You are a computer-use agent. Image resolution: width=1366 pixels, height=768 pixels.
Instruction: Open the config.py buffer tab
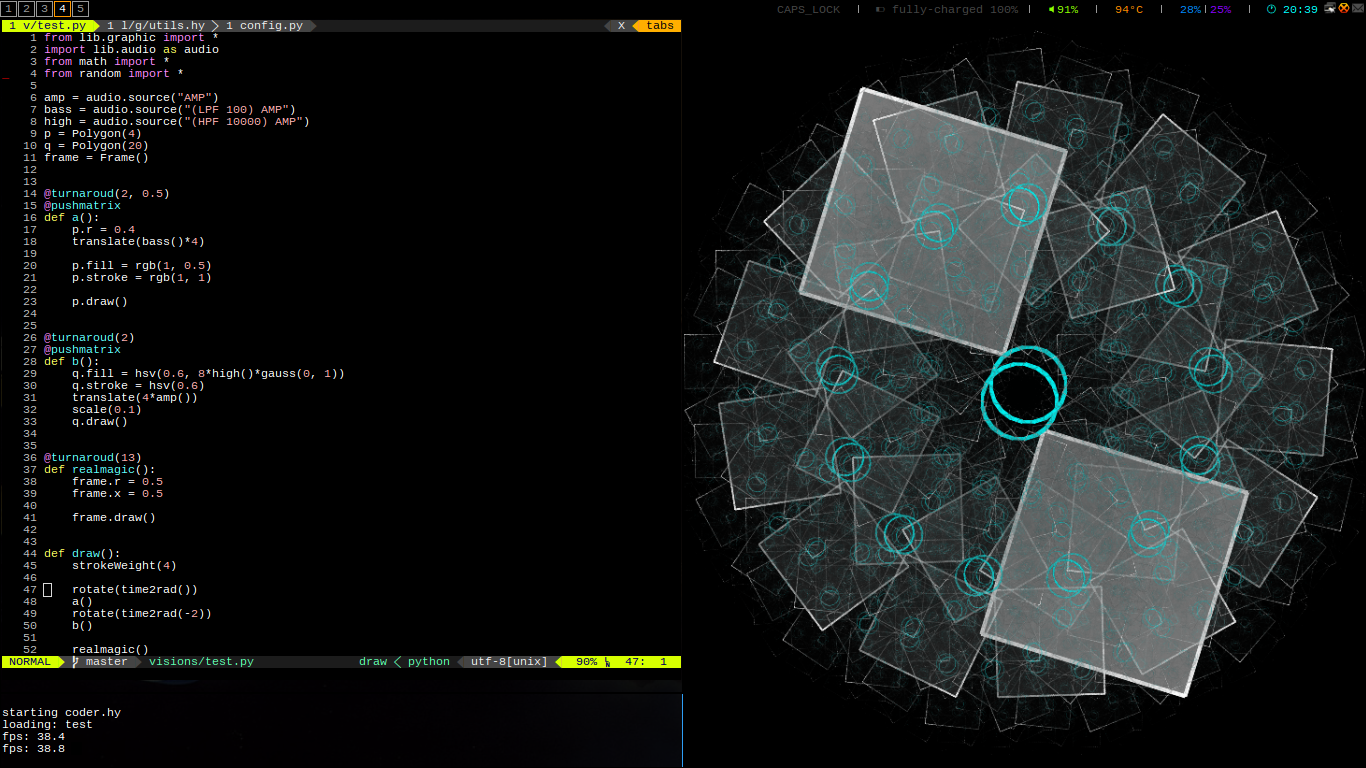[266, 25]
